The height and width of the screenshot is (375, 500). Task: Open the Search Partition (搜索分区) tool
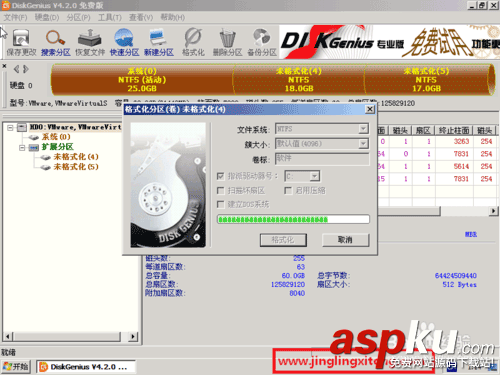pos(56,42)
